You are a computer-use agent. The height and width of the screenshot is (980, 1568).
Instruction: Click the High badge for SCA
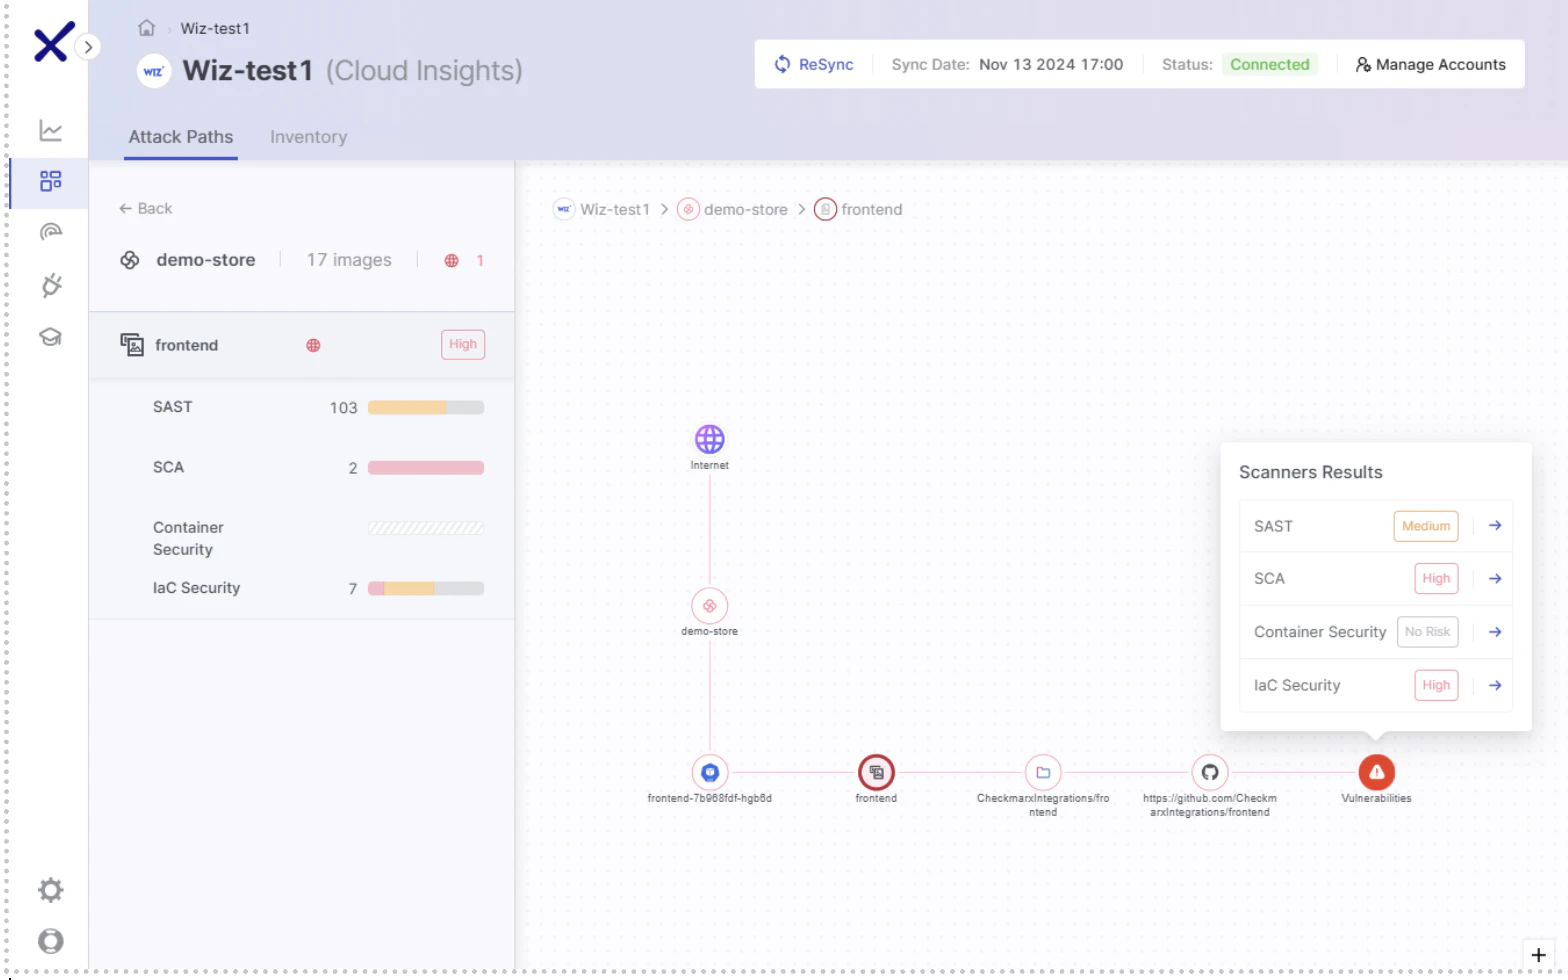(x=1436, y=579)
